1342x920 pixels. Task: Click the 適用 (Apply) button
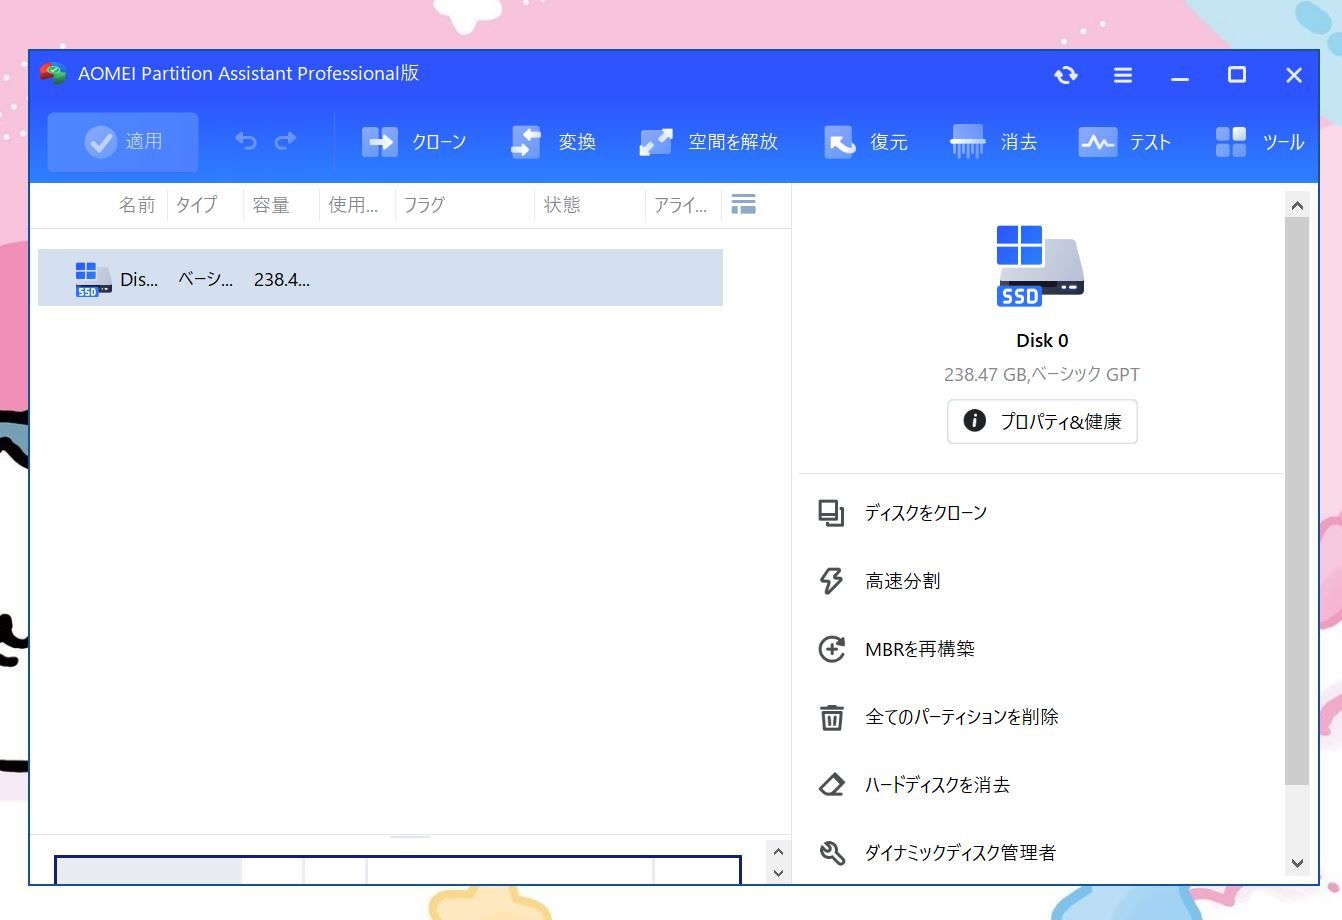123,142
